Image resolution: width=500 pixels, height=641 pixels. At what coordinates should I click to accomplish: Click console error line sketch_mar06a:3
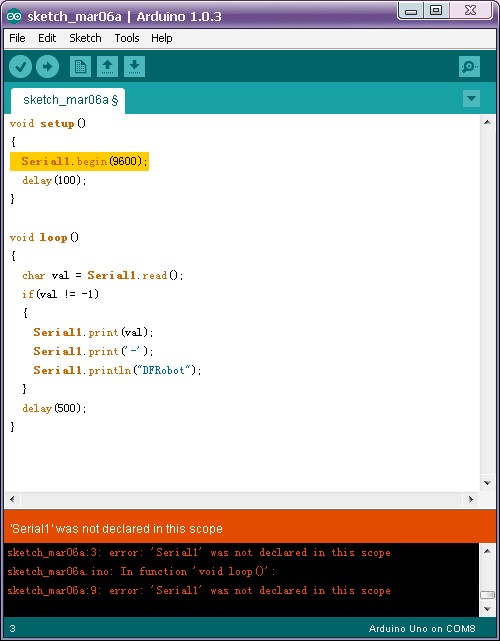point(199,553)
